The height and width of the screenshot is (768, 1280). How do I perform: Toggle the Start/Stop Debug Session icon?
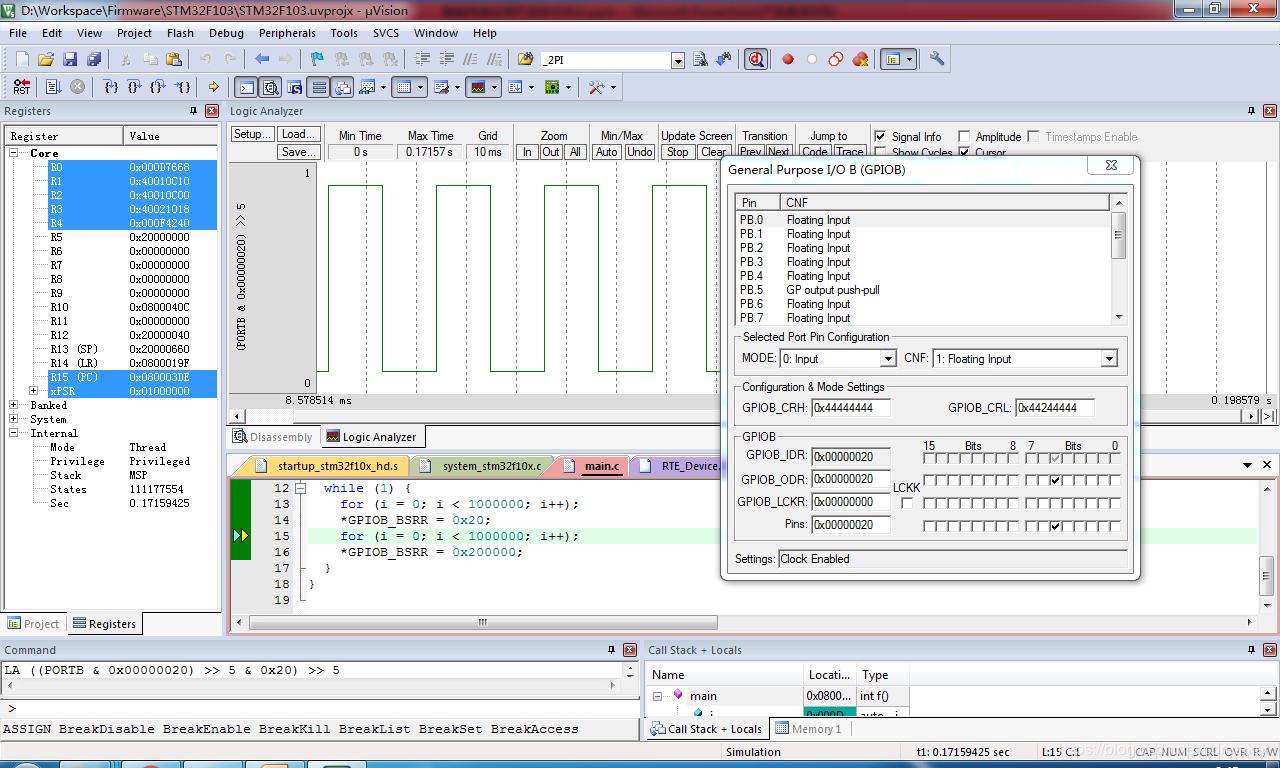coord(756,60)
